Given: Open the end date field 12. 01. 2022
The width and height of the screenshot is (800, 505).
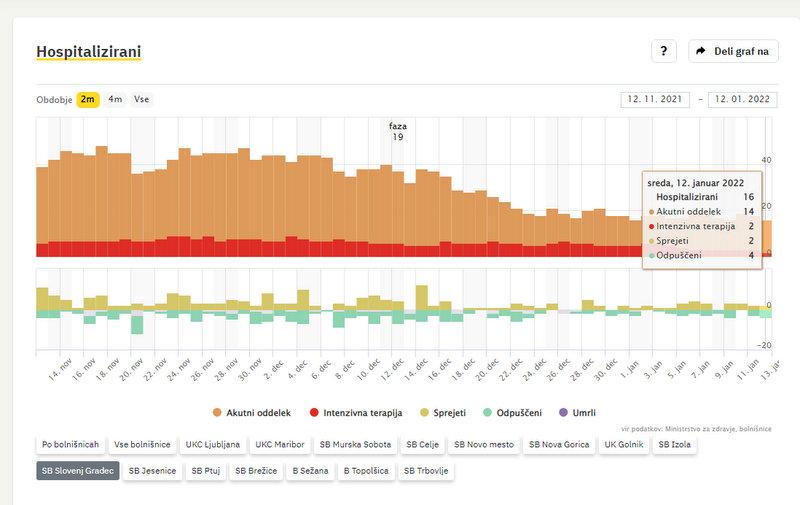Looking at the screenshot, I should point(743,99).
